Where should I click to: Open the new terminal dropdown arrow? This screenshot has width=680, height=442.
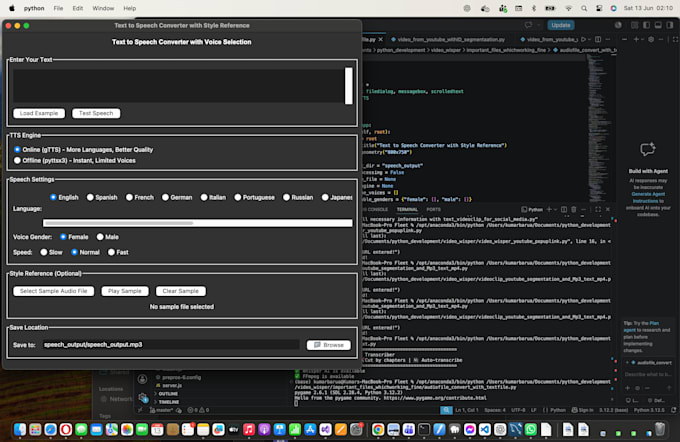(555, 210)
